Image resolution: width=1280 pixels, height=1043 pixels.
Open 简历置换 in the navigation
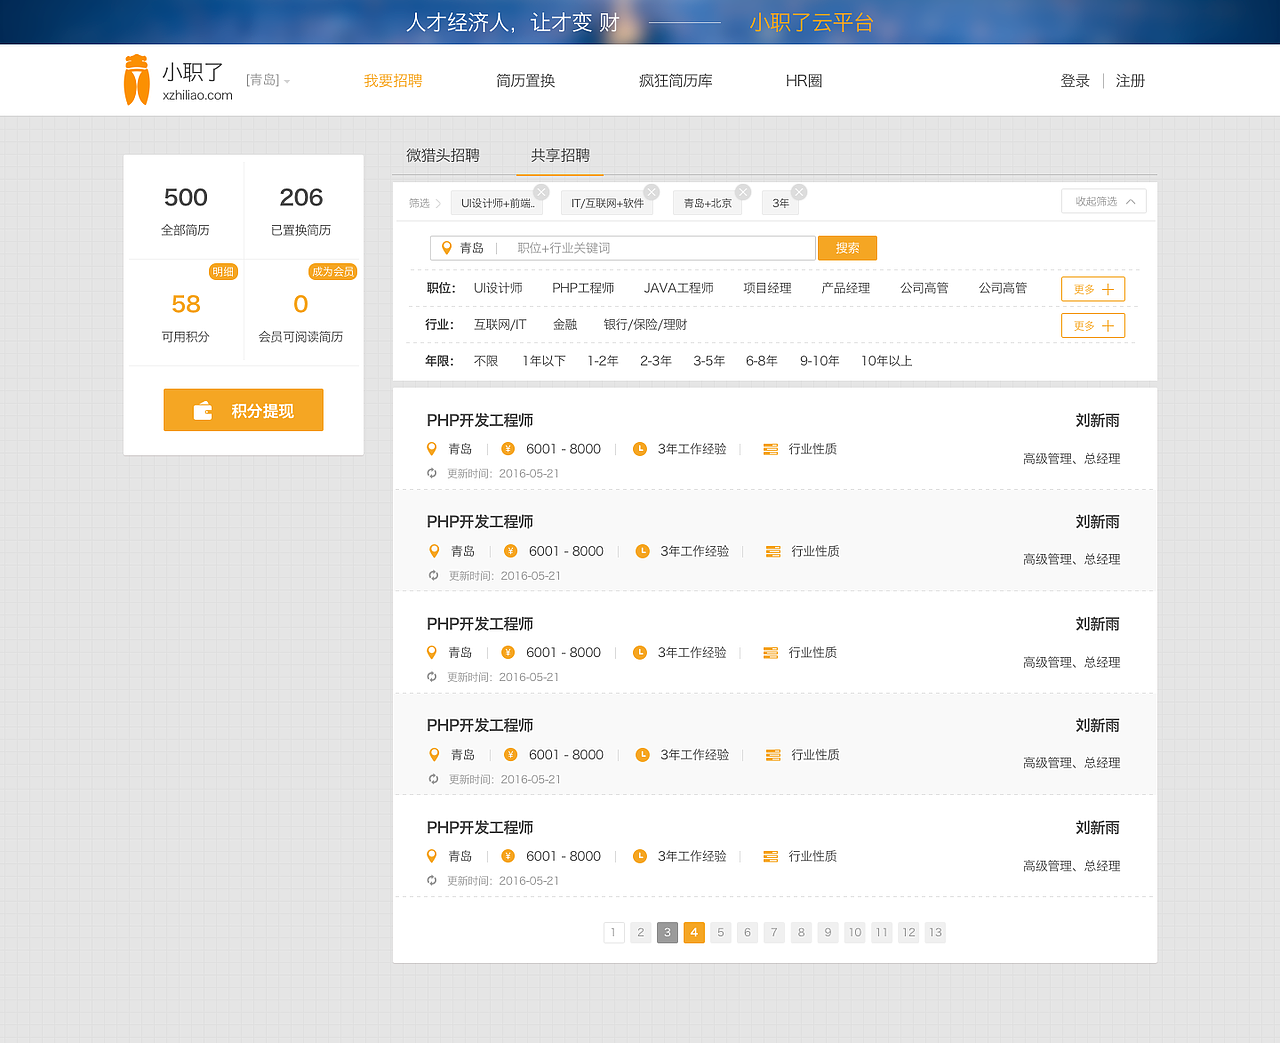pyautogui.click(x=526, y=81)
